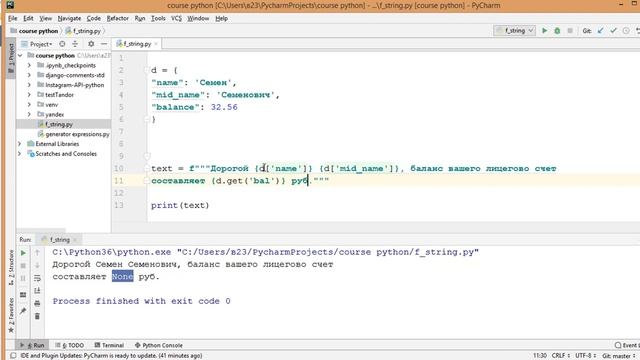Open the Project view dropdown
Image resolution: width=640 pixels, height=360 pixels.
pos(41,44)
